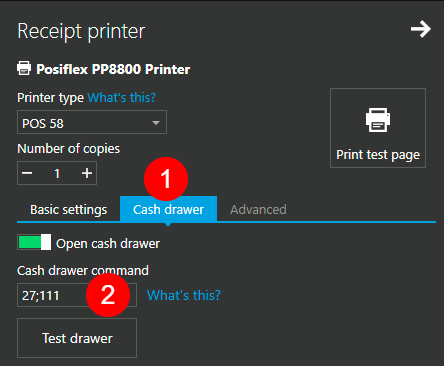Switch to the Basic settings tab
The width and height of the screenshot is (444, 366).
69,210
